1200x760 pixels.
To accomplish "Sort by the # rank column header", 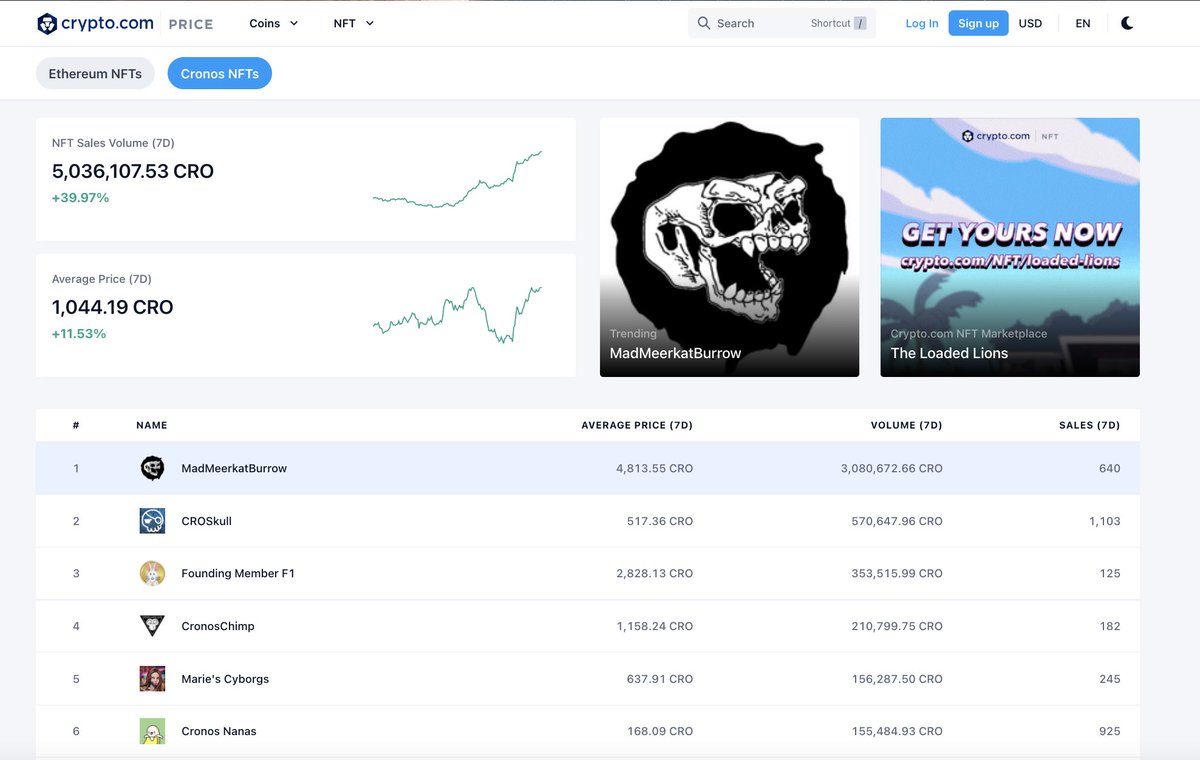I will pos(76,425).
